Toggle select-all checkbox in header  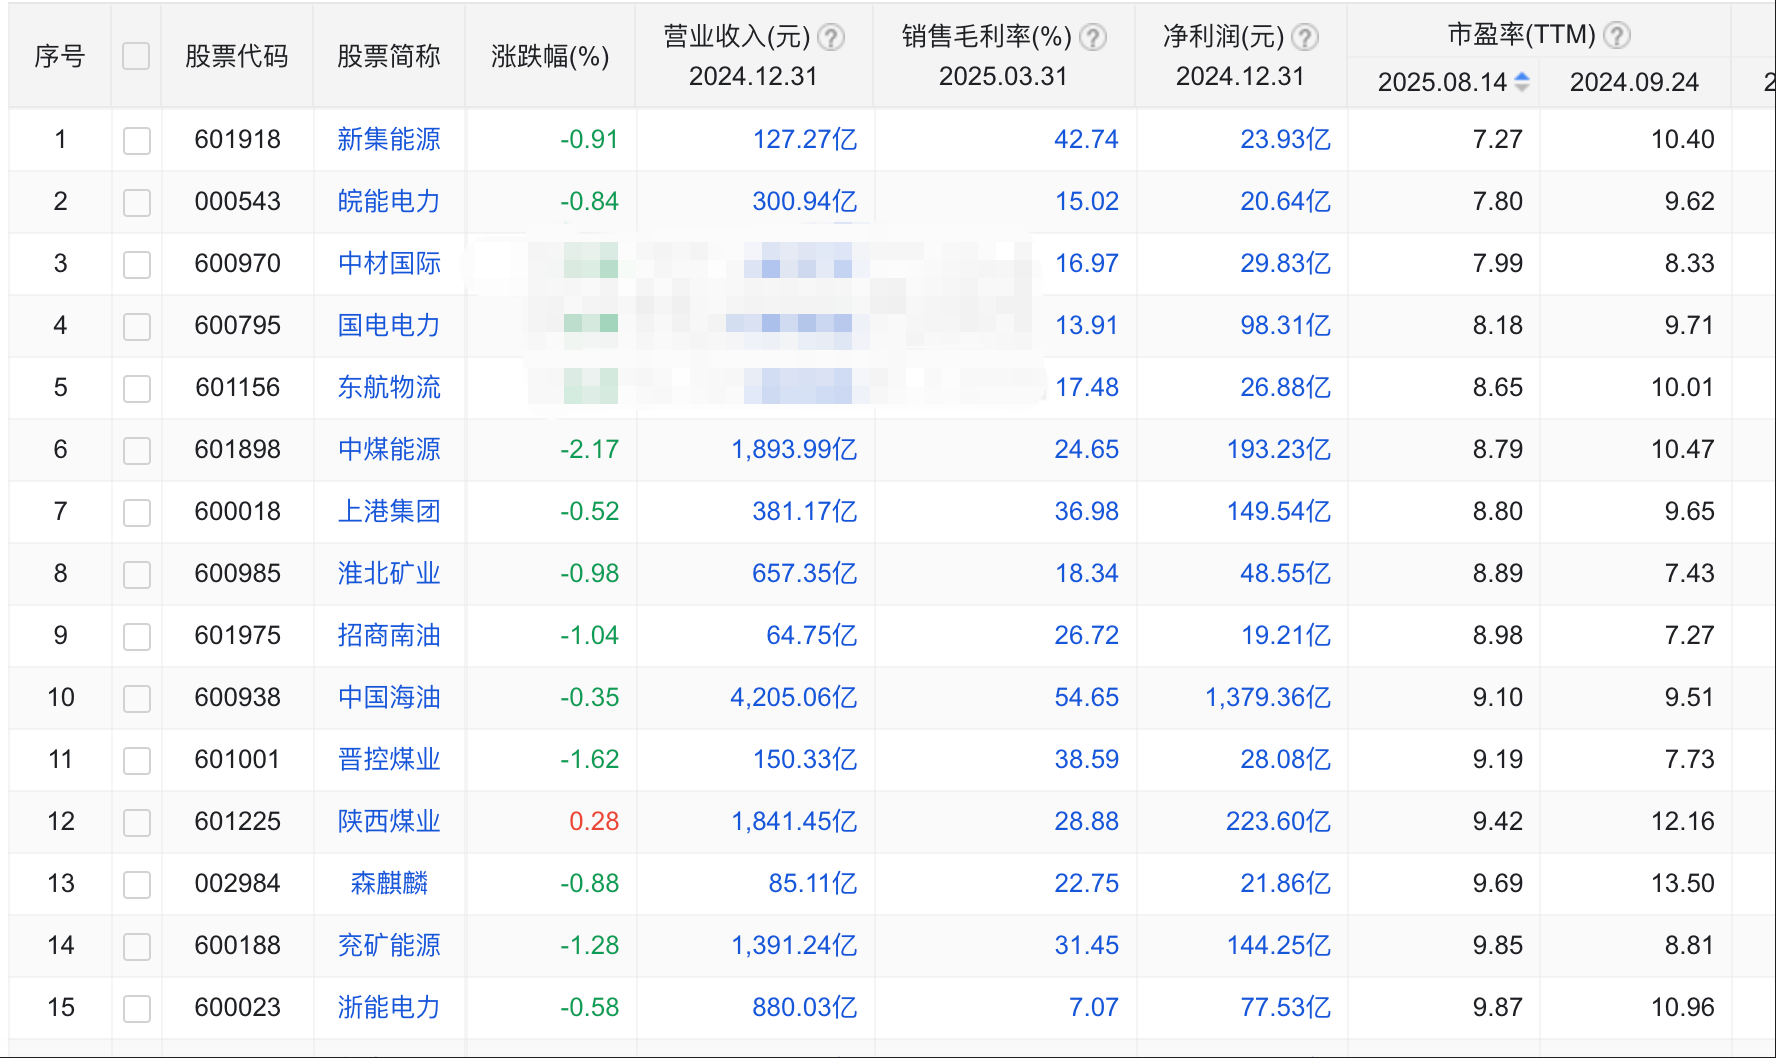coord(136,56)
